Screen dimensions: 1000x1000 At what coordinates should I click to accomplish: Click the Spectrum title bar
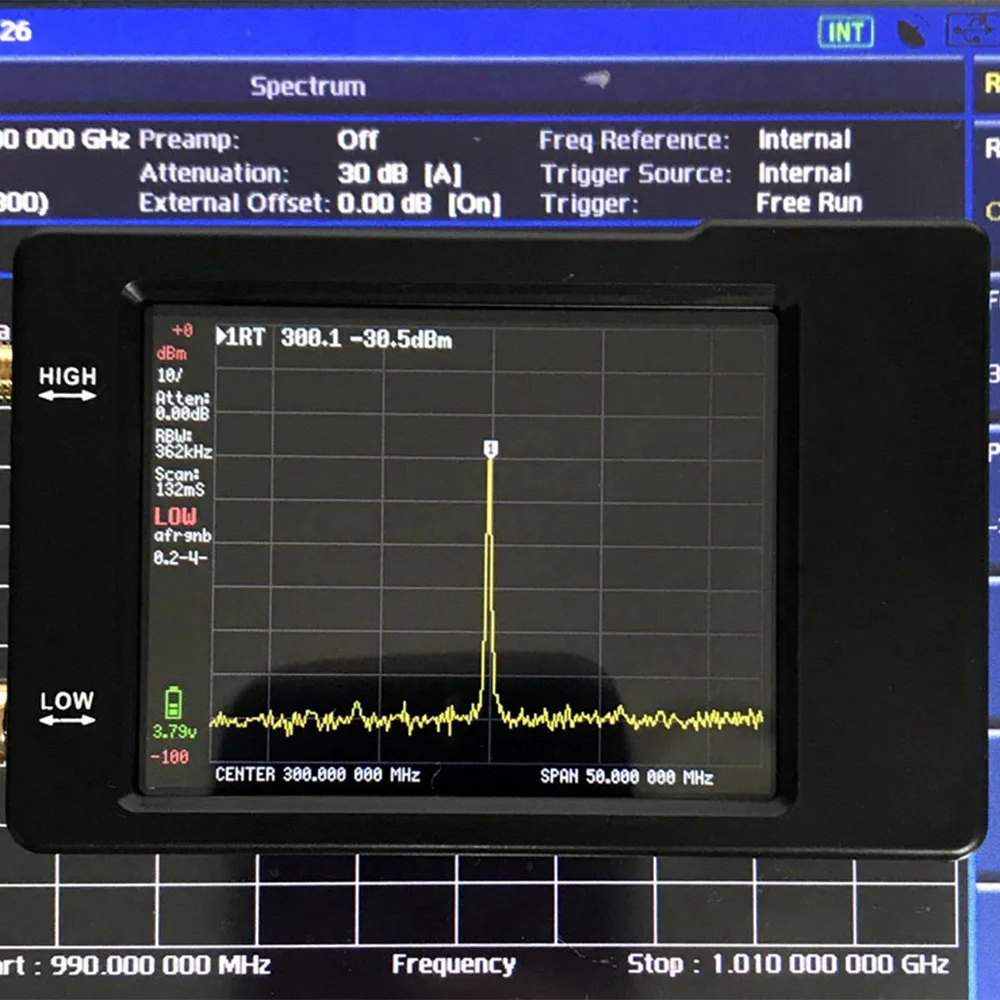[308, 86]
